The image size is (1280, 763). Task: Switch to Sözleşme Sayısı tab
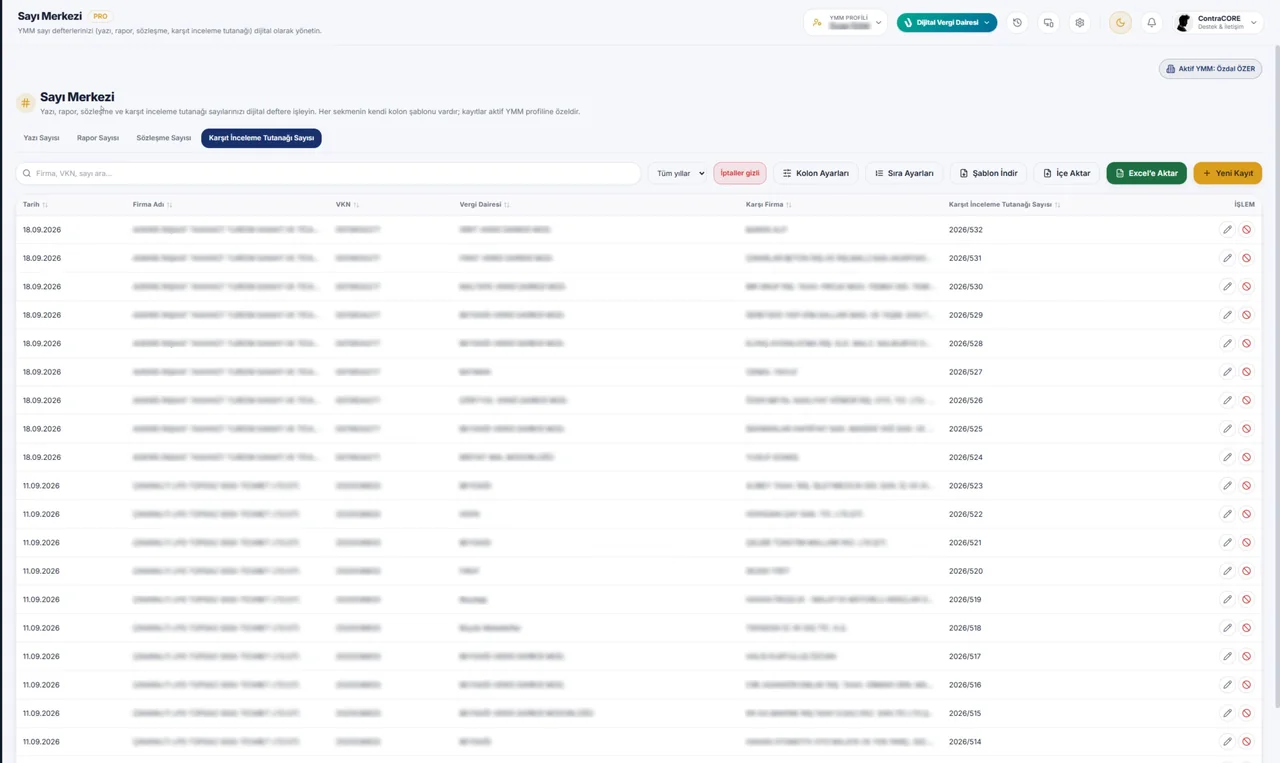(x=163, y=138)
